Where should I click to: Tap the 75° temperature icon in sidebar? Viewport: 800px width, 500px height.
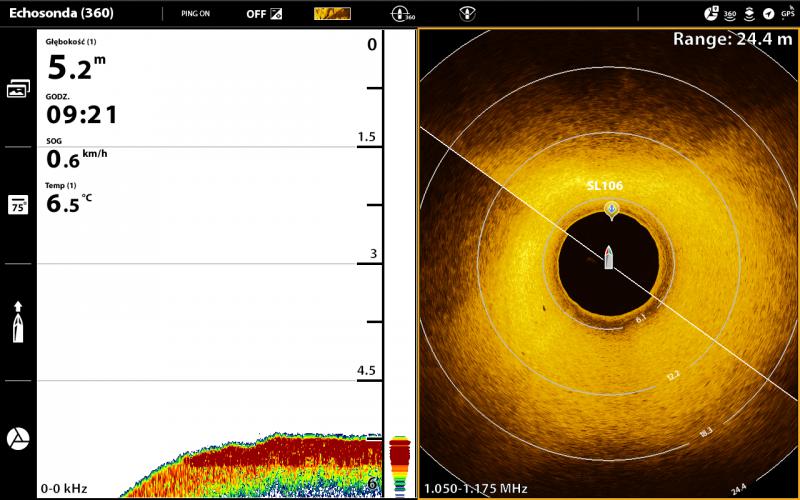[18, 205]
